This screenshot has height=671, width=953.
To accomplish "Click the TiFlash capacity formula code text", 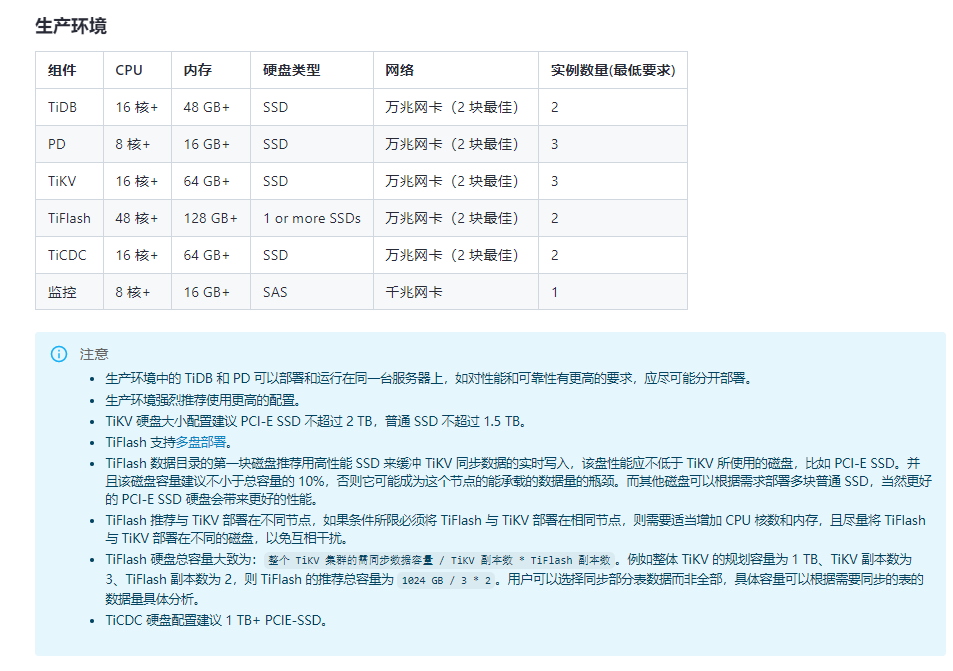I will click(x=439, y=560).
